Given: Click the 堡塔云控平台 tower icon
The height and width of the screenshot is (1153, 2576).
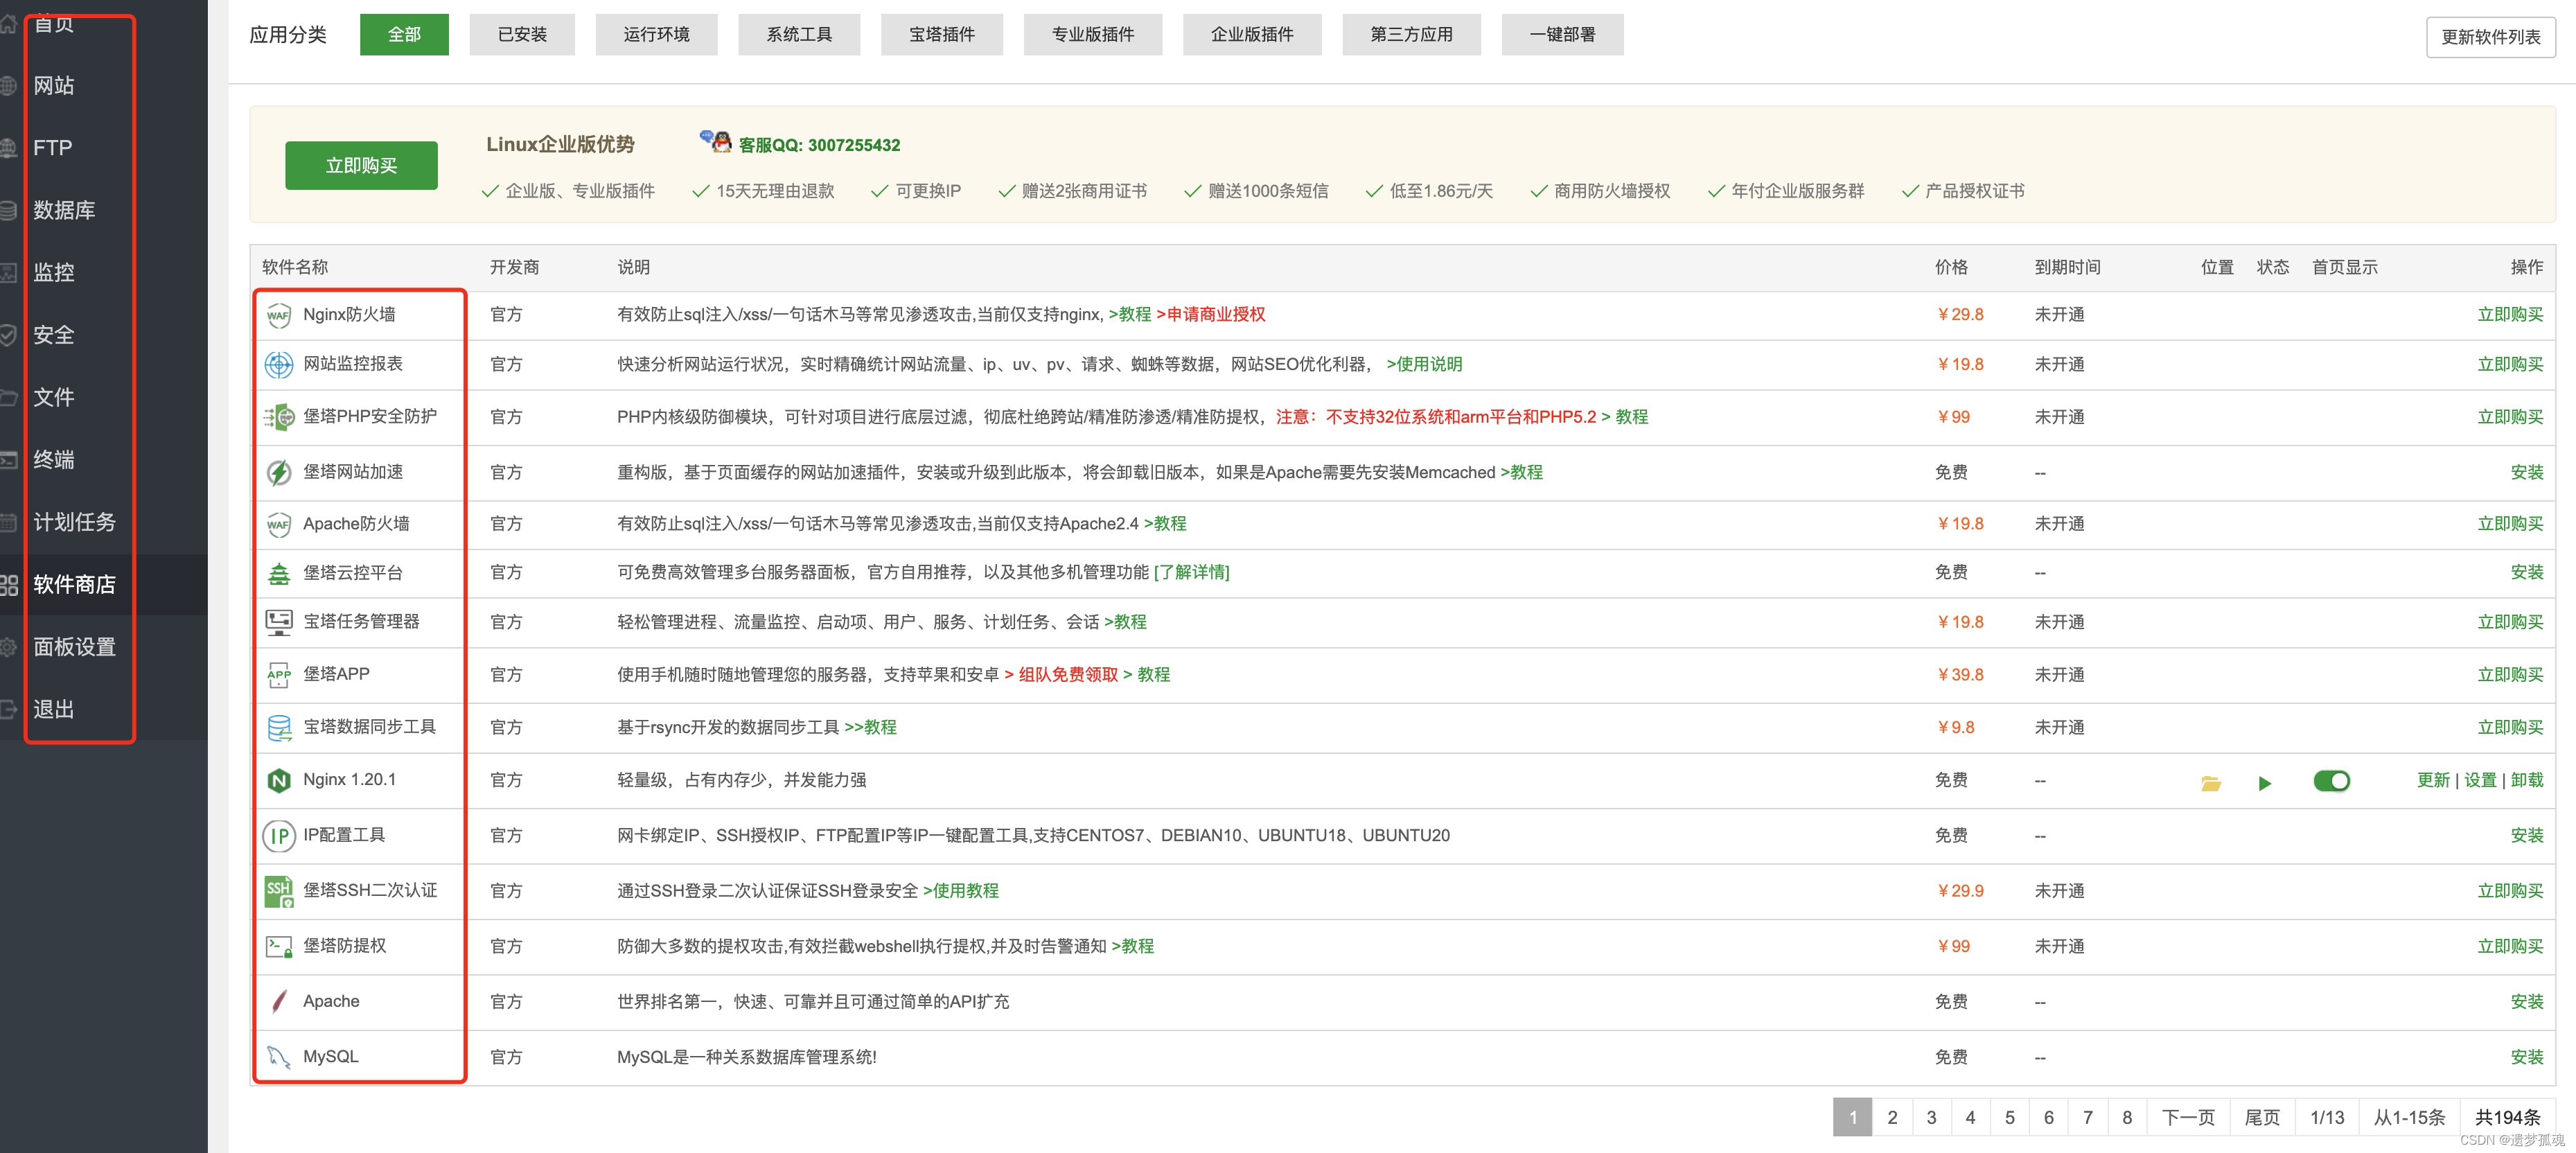Looking at the screenshot, I should pos(279,573).
